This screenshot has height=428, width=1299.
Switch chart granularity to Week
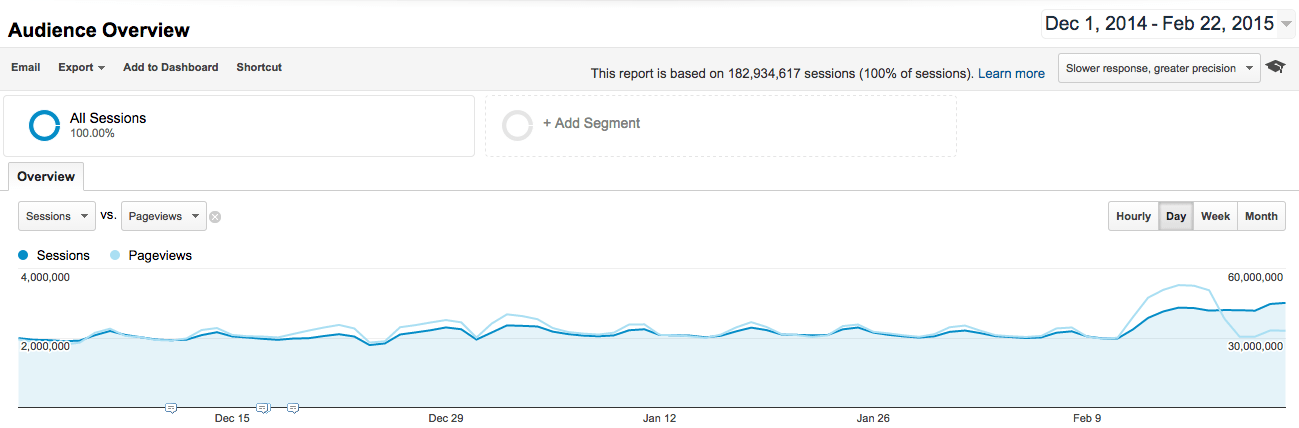point(1215,216)
